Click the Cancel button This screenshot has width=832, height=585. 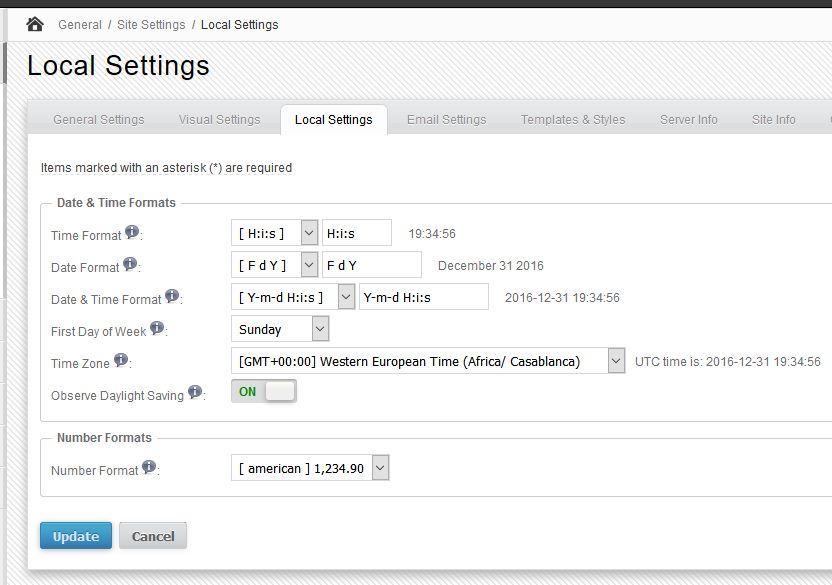coord(153,537)
